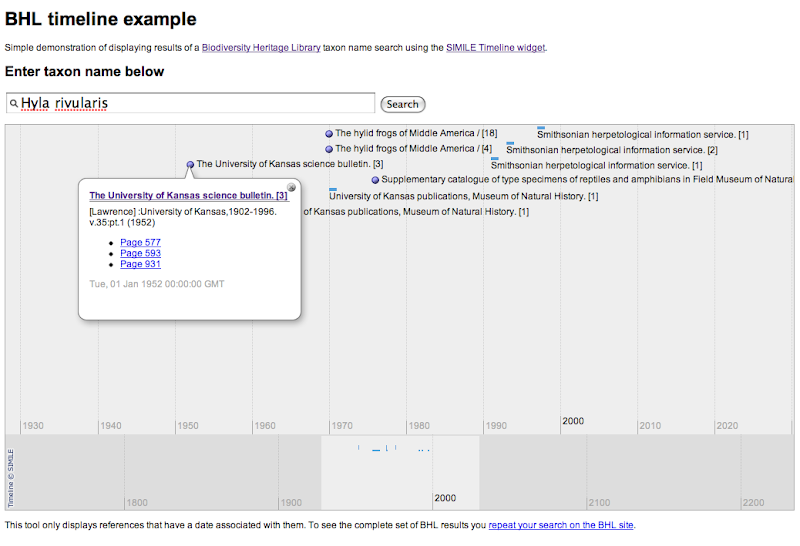Click the highlighted region in the overview band

pos(400,472)
